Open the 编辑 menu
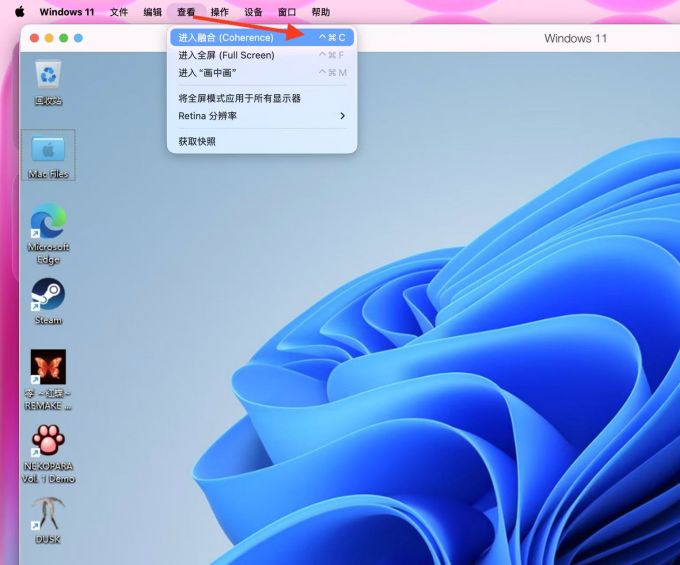680x565 pixels. pos(153,12)
